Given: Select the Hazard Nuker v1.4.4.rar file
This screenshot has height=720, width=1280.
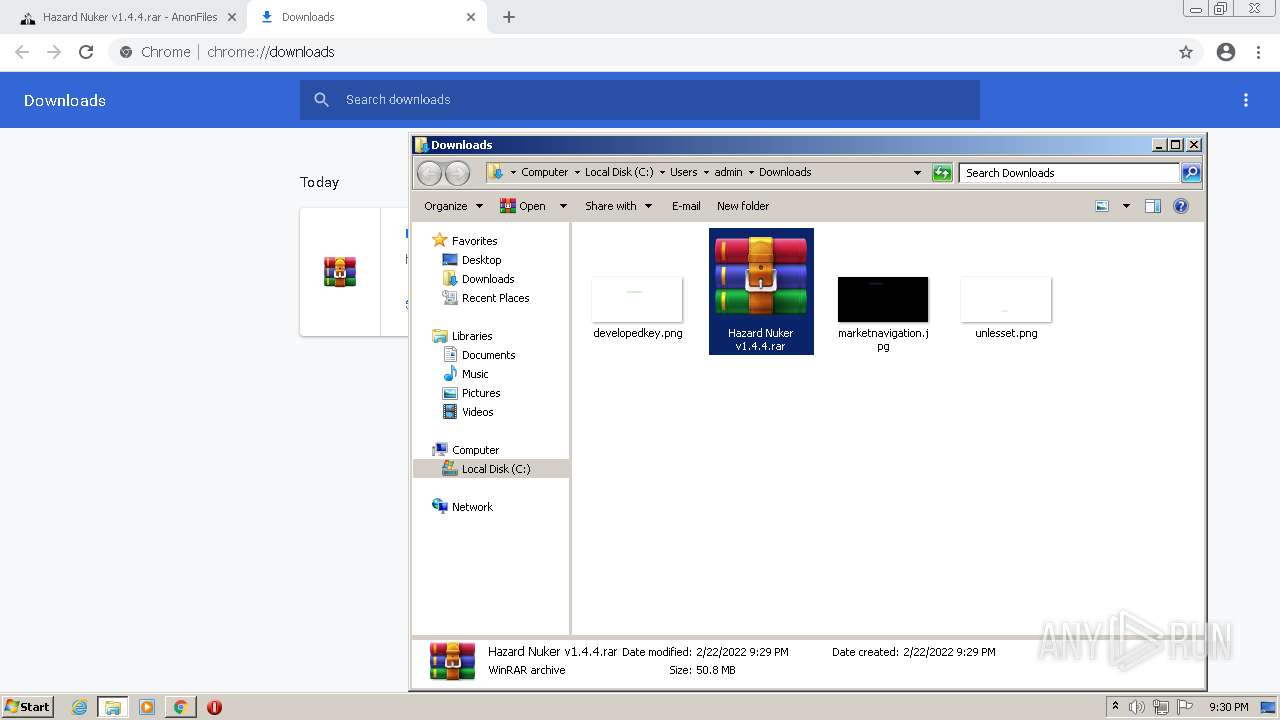Looking at the screenshot, I should (x=761, y=291).
